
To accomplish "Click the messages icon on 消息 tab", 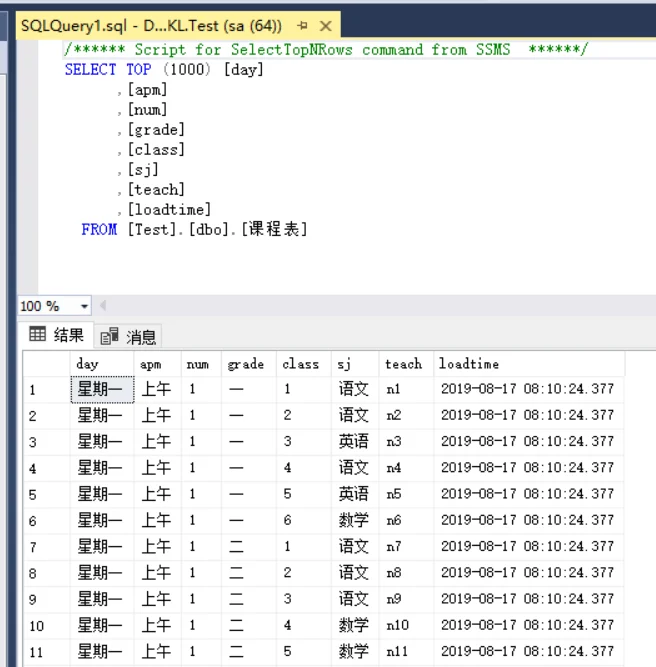I will tap(109, 336).
